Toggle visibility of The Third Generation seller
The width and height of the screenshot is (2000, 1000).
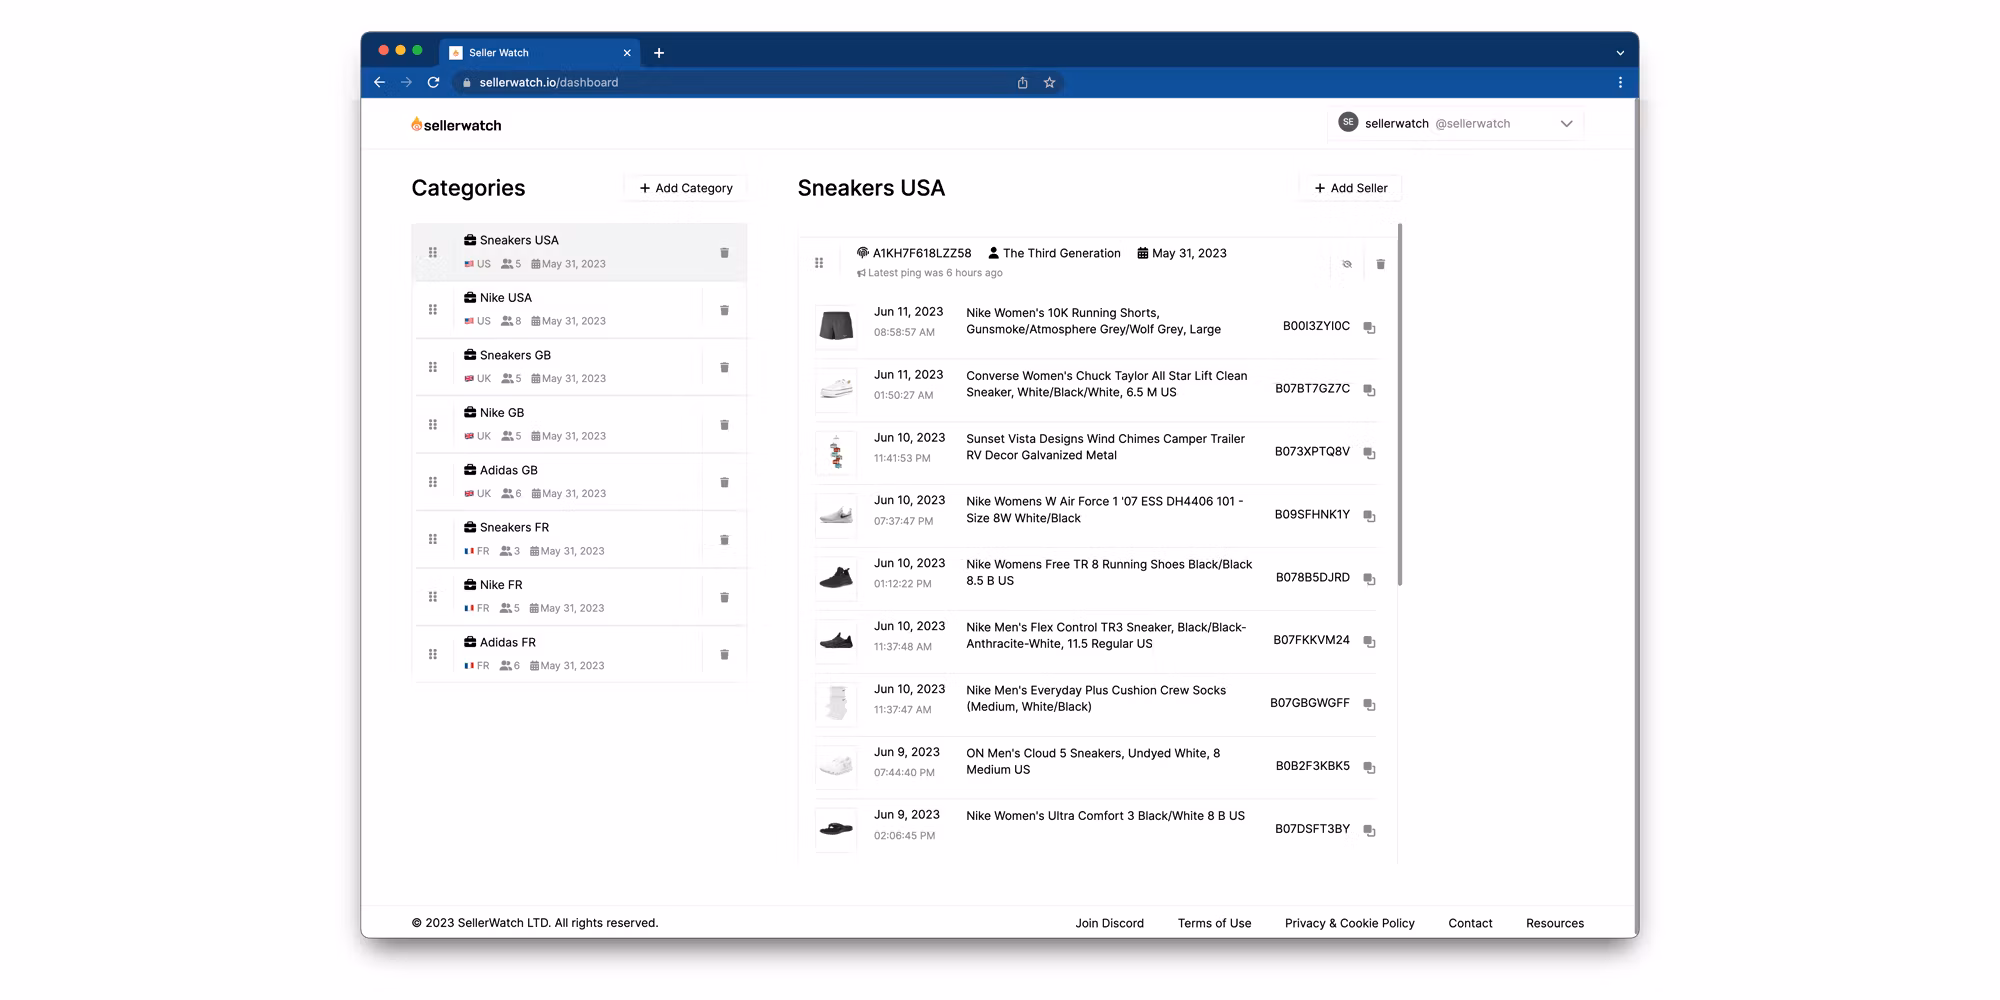(x=1347, y=264)
